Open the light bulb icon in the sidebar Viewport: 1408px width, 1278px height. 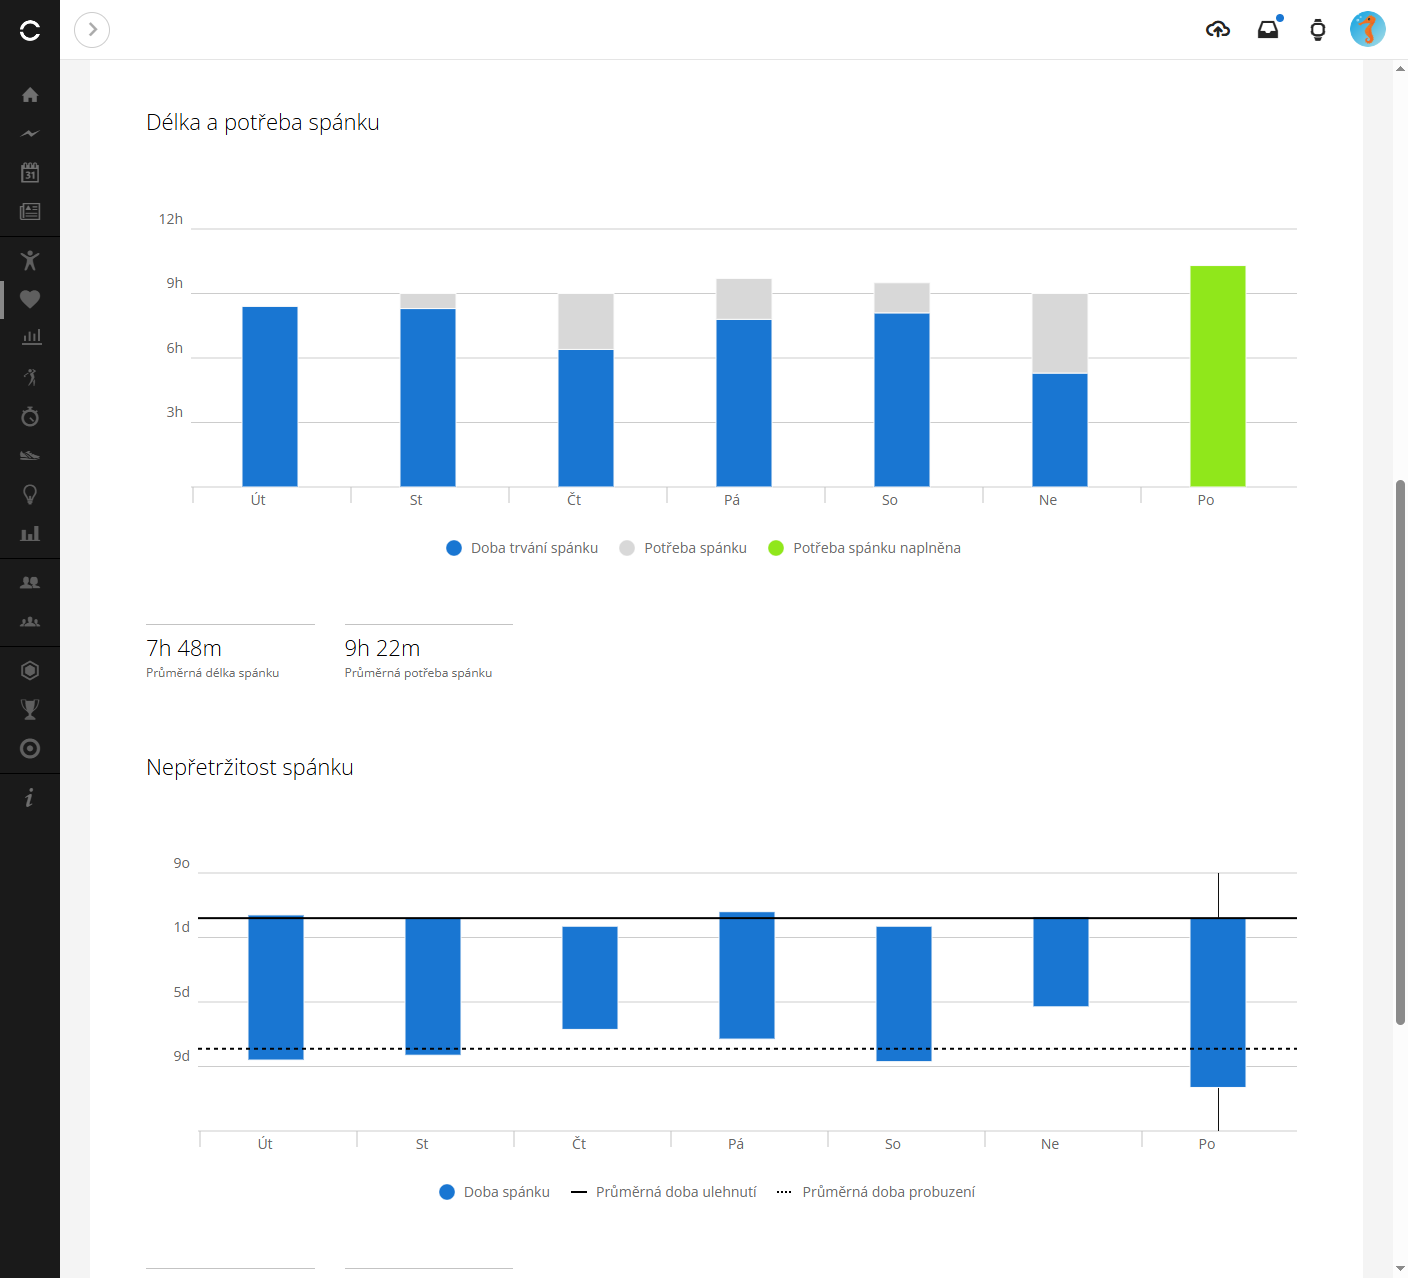[30, 494]
